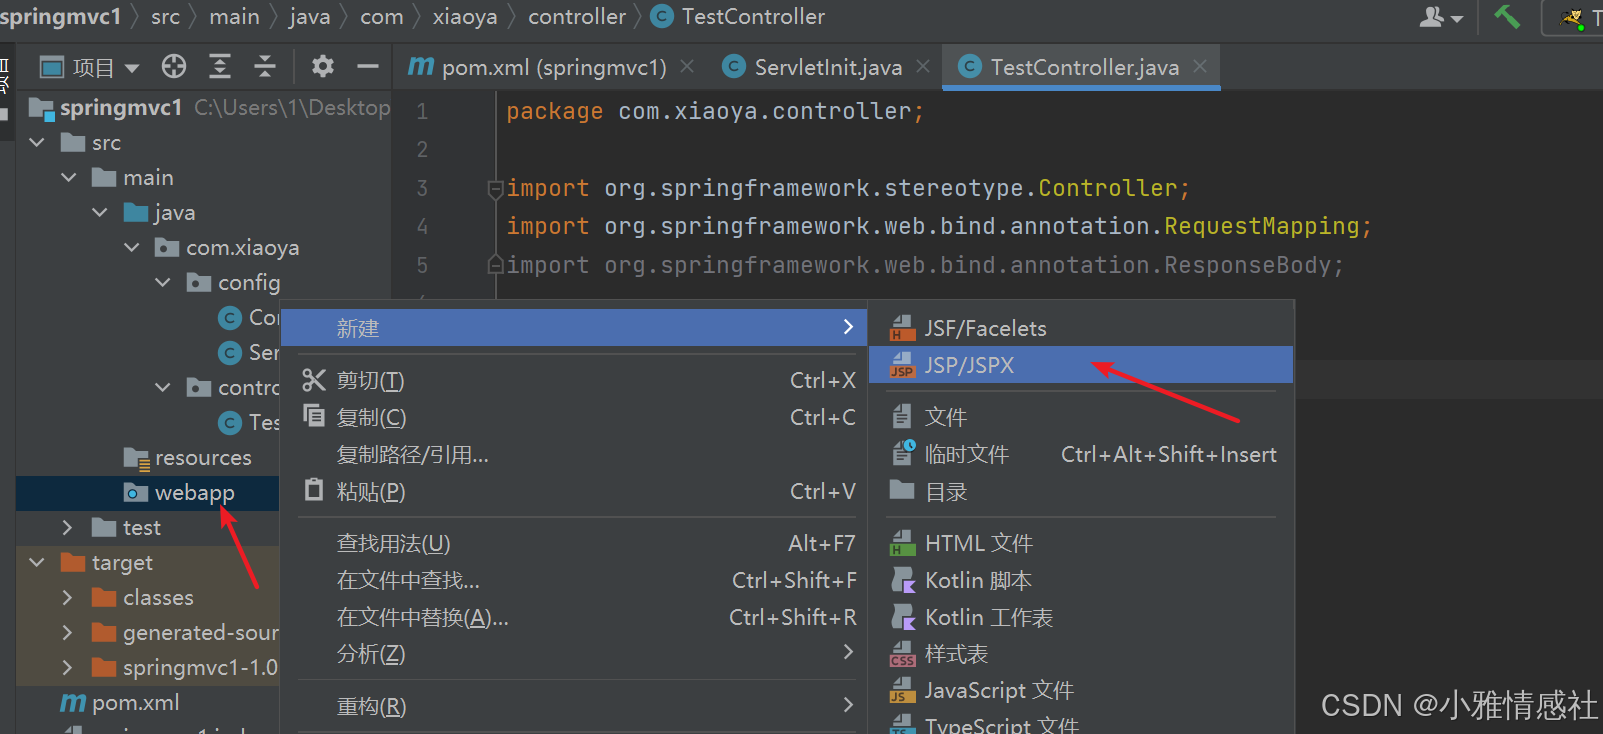Close the TestController.java tab
The height and width of the screenshot is (734, 1603).
point(1200,66)
